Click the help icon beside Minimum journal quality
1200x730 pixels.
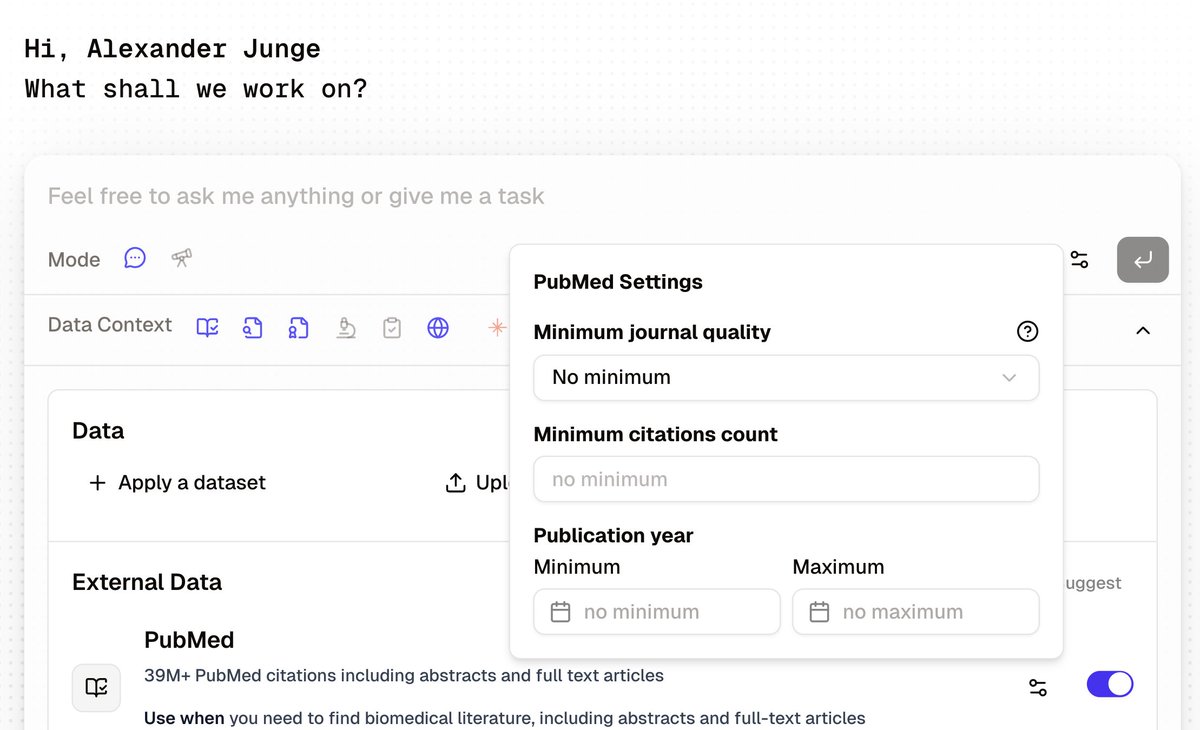point(1027,332)
